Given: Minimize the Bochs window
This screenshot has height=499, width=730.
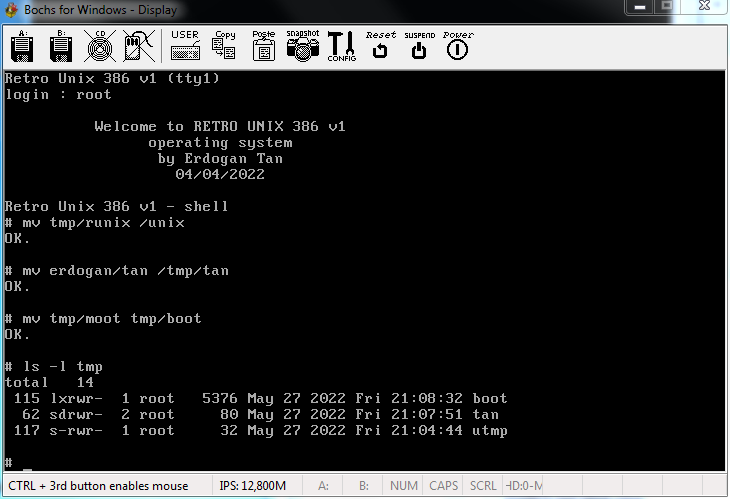Looking at the screenshot, I should (x=640, y=7).
